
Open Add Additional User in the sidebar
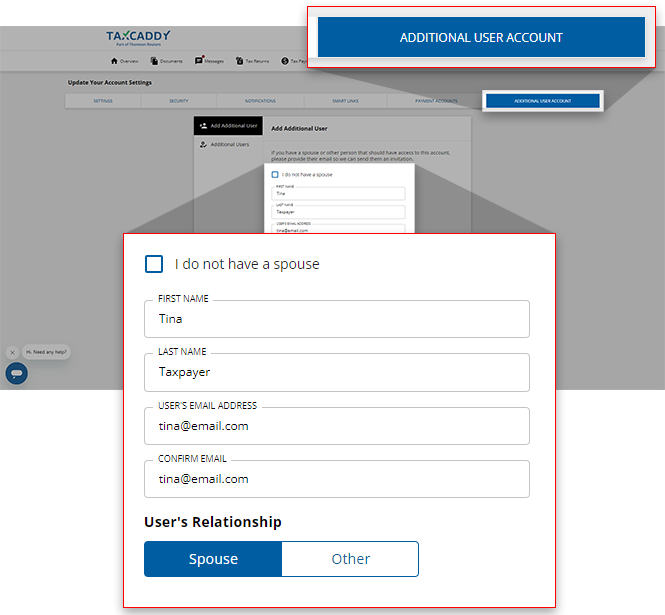click(x=228, y=126)
